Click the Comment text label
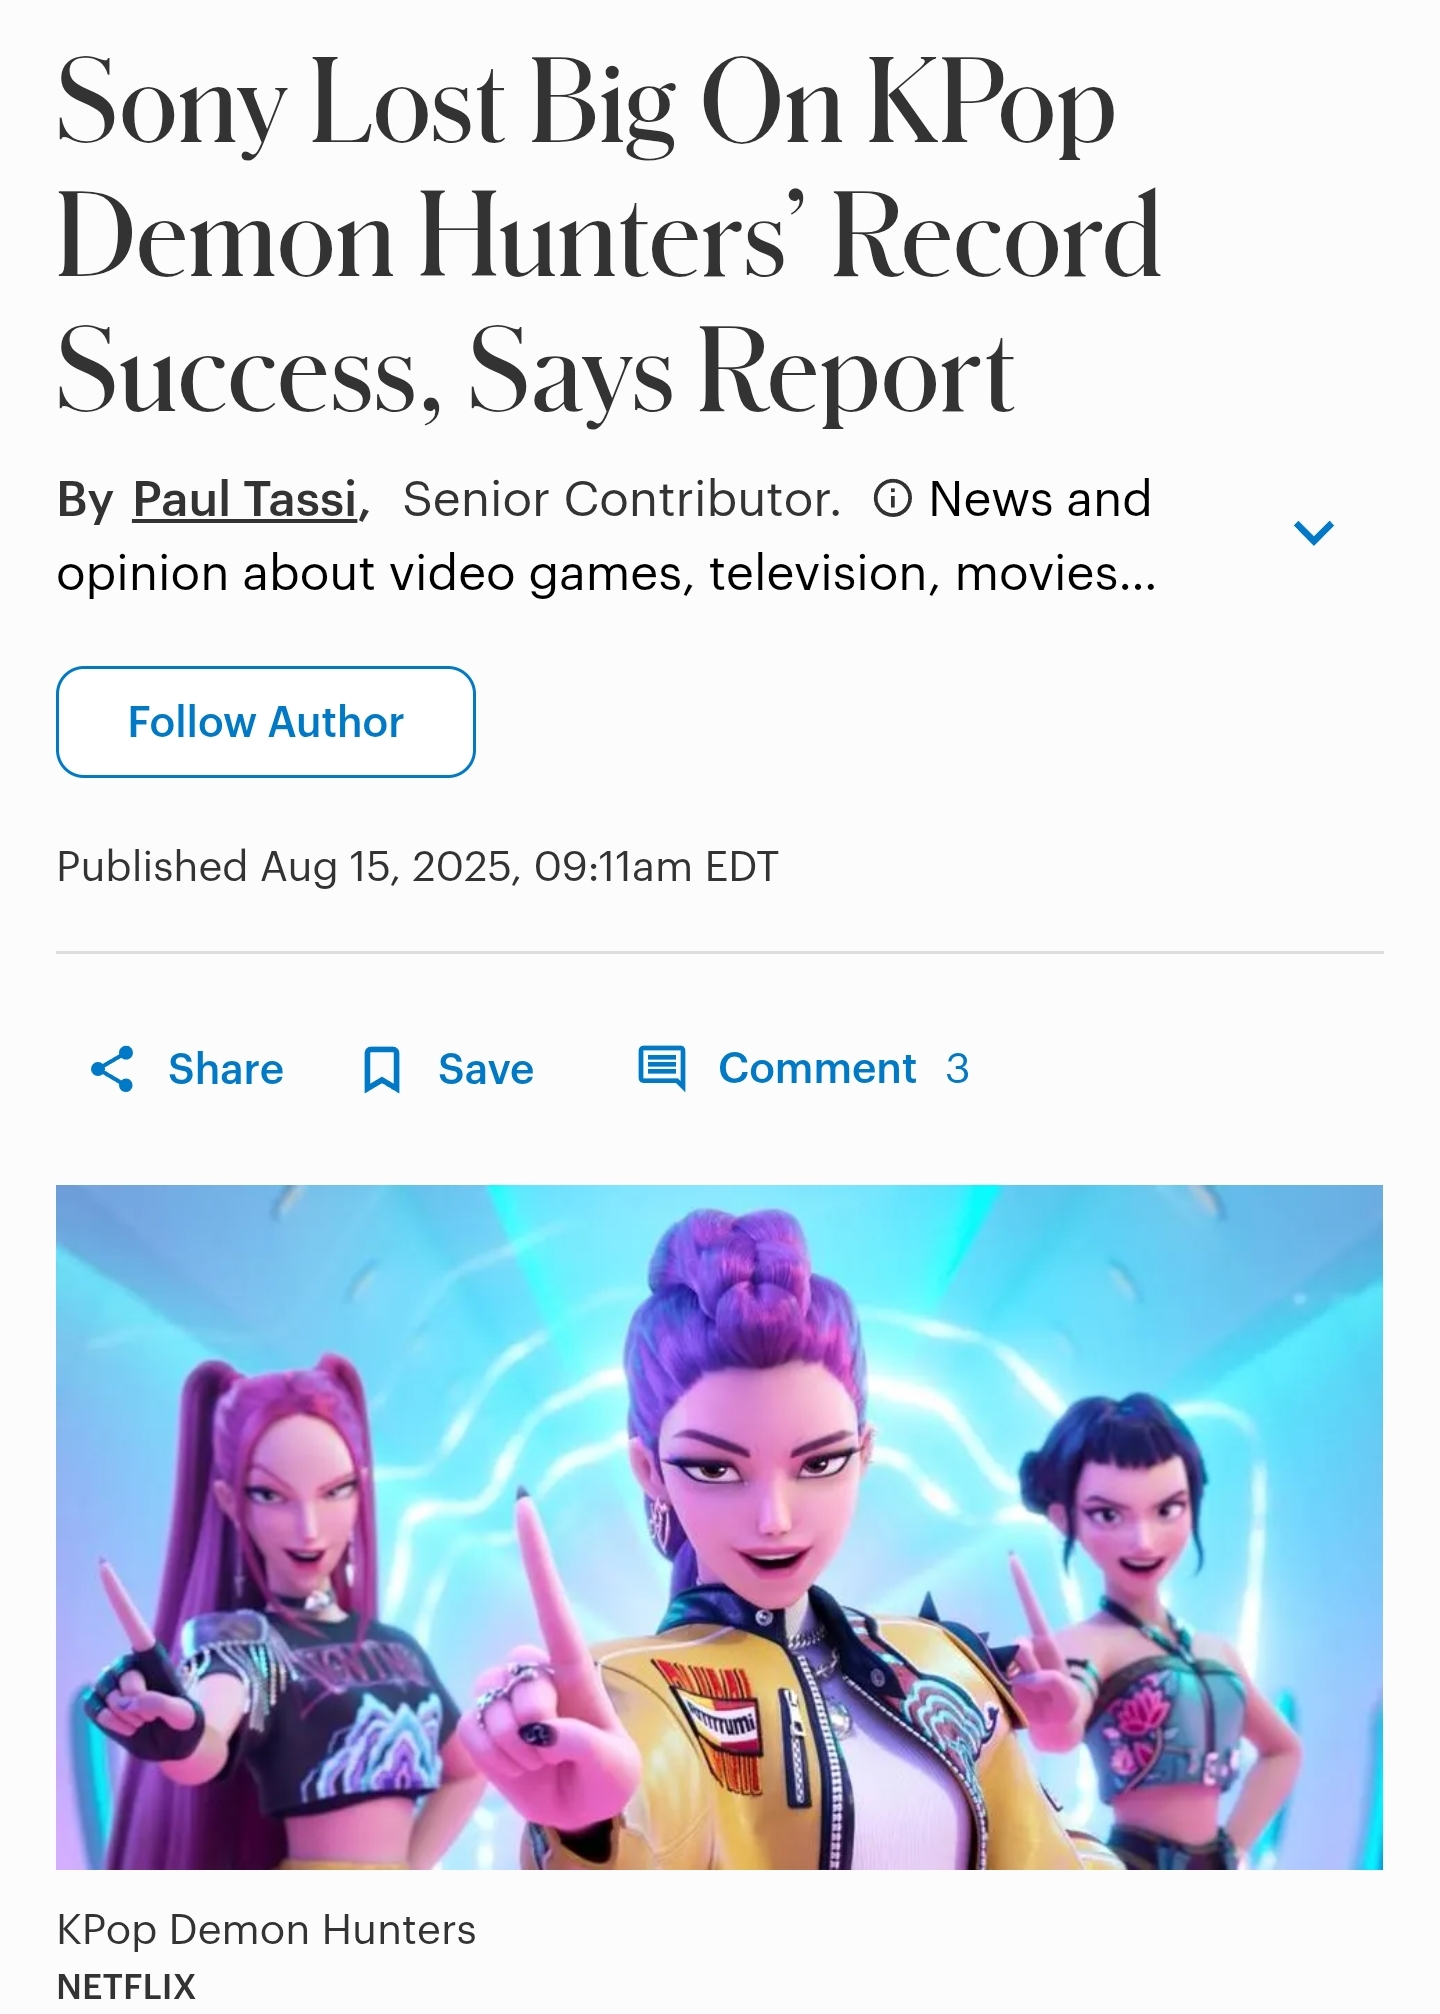Image resolution: width=1440 pixels, height=2014 pixels. pos(817,1068)
